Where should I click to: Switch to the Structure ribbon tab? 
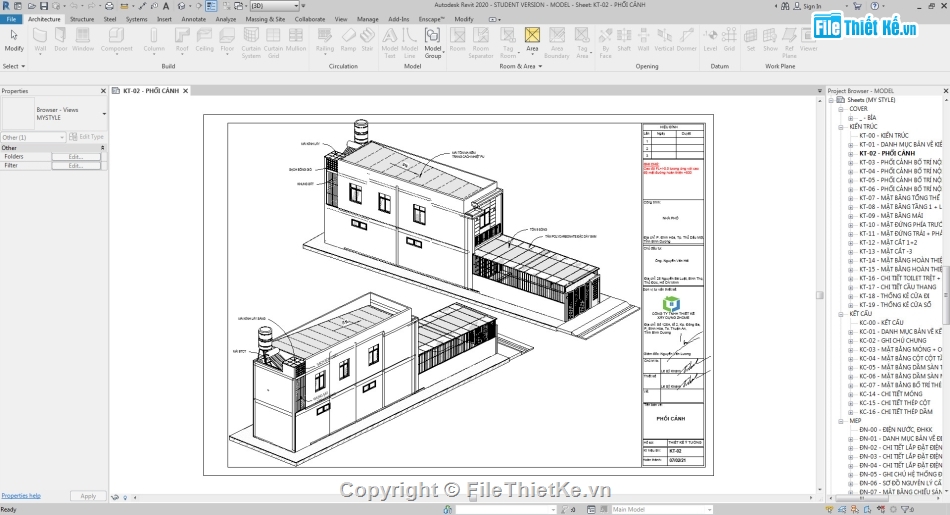click(82, 19)
